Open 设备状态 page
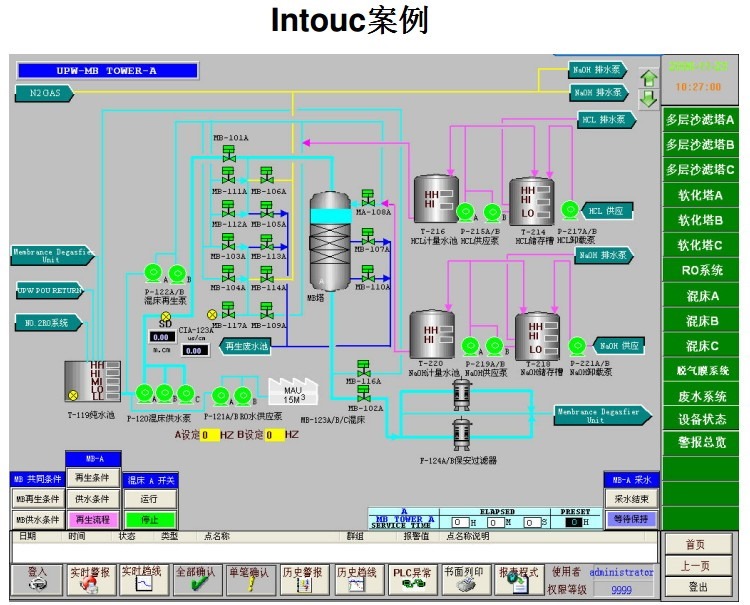The height and width of the screenshot is (605, 750). [700, 419]
